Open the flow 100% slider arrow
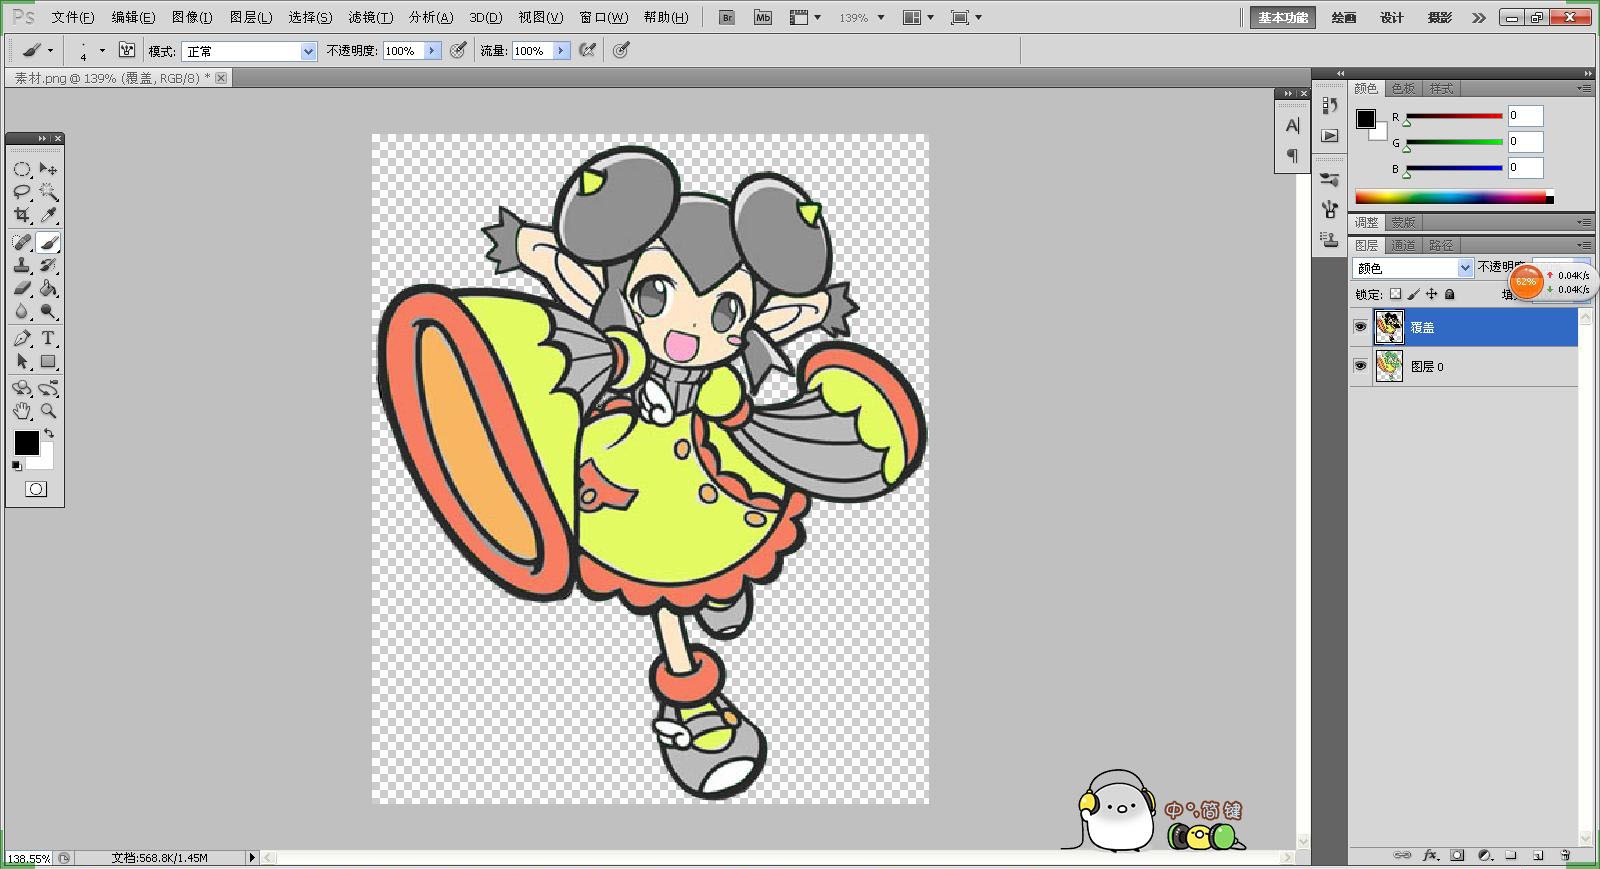The height and width of the screenshot is (869, 1600). coord(561,51)
